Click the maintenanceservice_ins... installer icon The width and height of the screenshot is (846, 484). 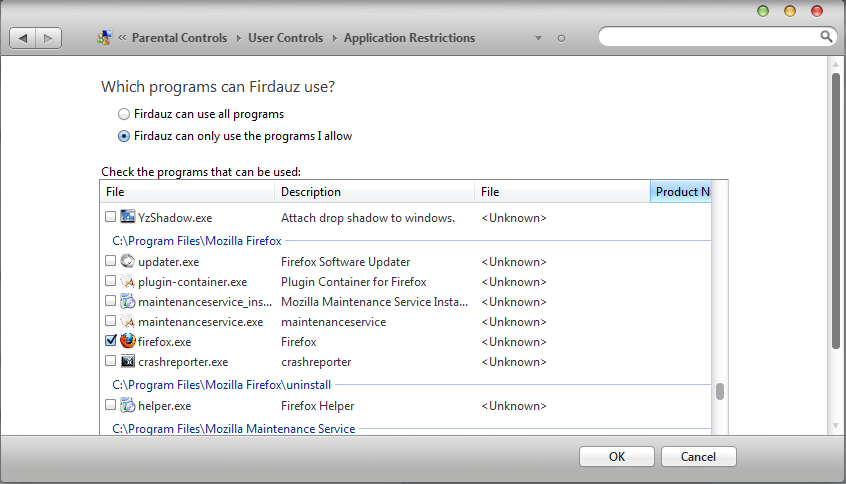tap(127, 301)
